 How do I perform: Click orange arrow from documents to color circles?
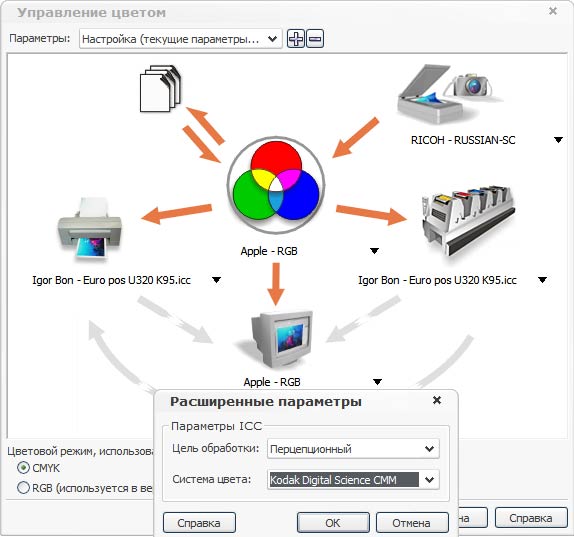pos(201,144)
